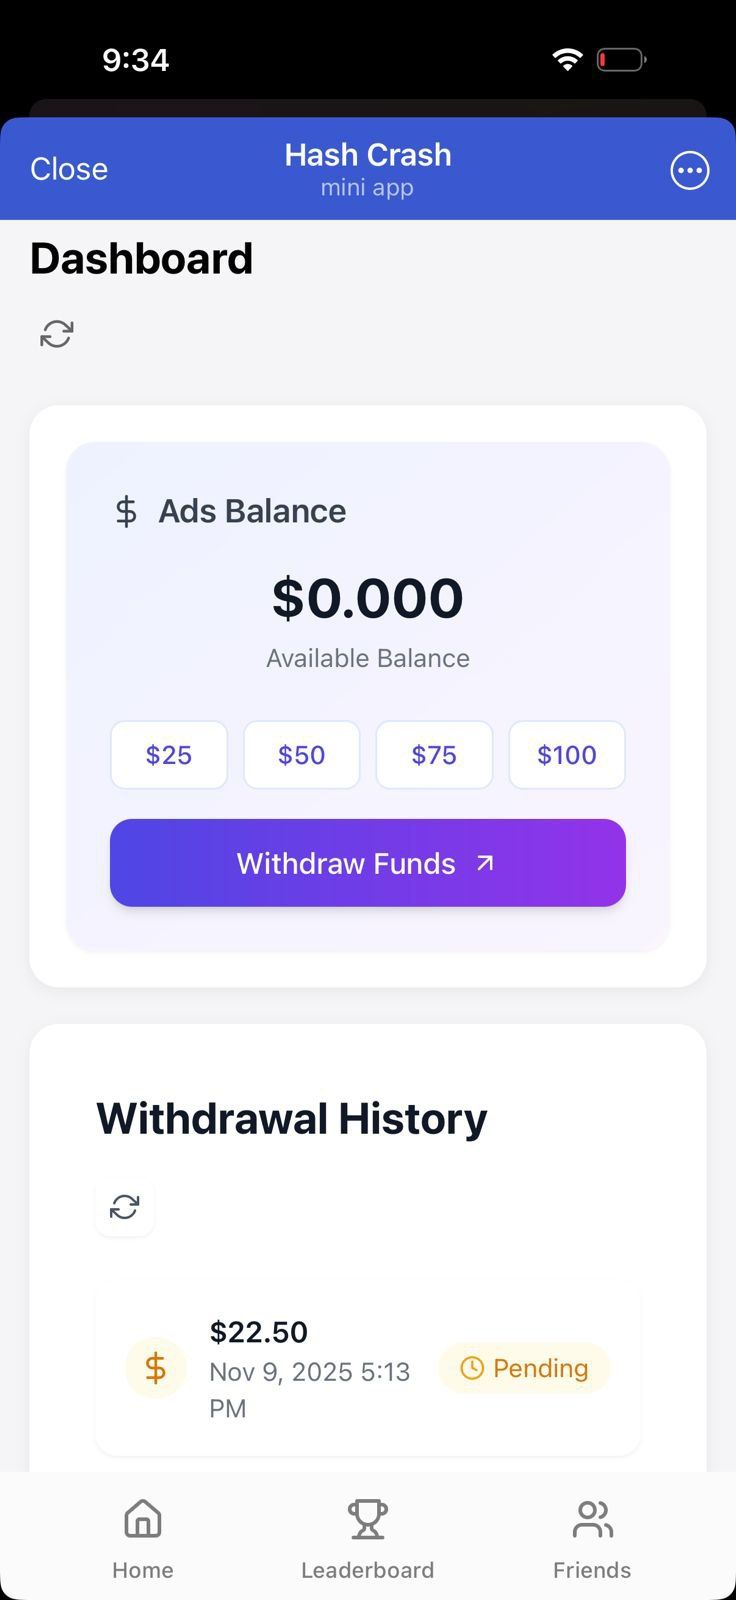Pick the $75 amount chip
This screenshot has width=736, height=1600.
pos(434,755)
